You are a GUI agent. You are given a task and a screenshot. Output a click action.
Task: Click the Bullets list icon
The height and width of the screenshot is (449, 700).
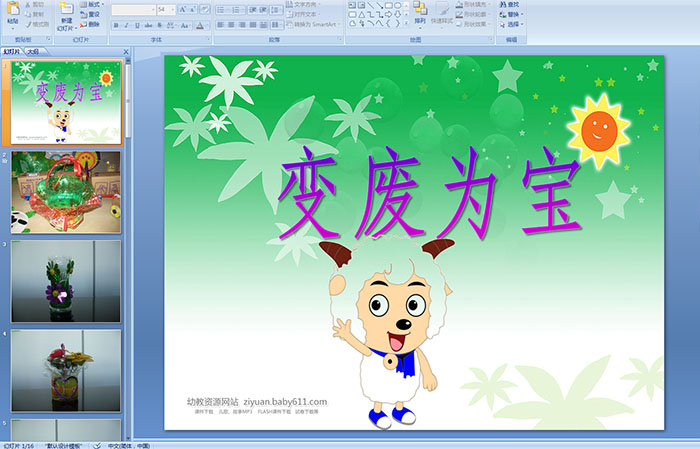(x=223, y=9)
